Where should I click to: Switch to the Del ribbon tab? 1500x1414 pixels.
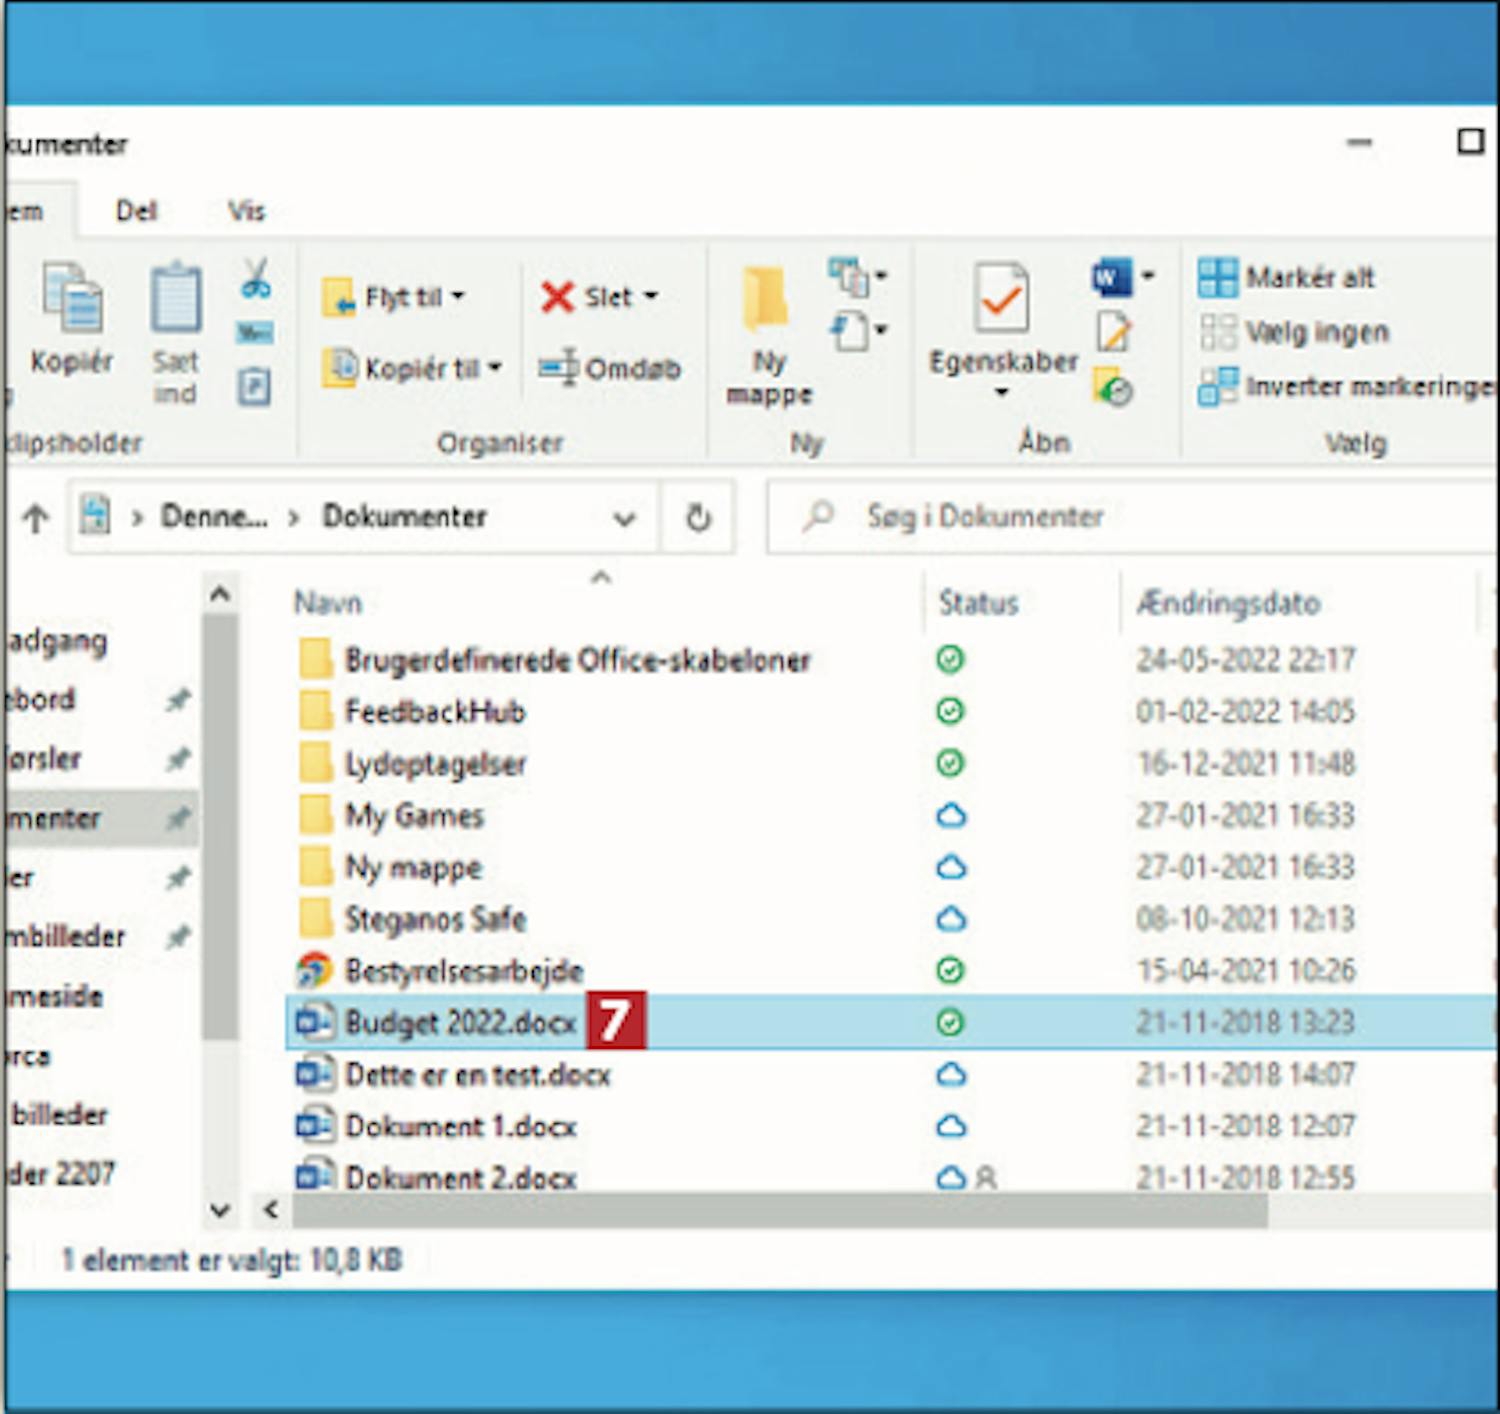point(136,211)
